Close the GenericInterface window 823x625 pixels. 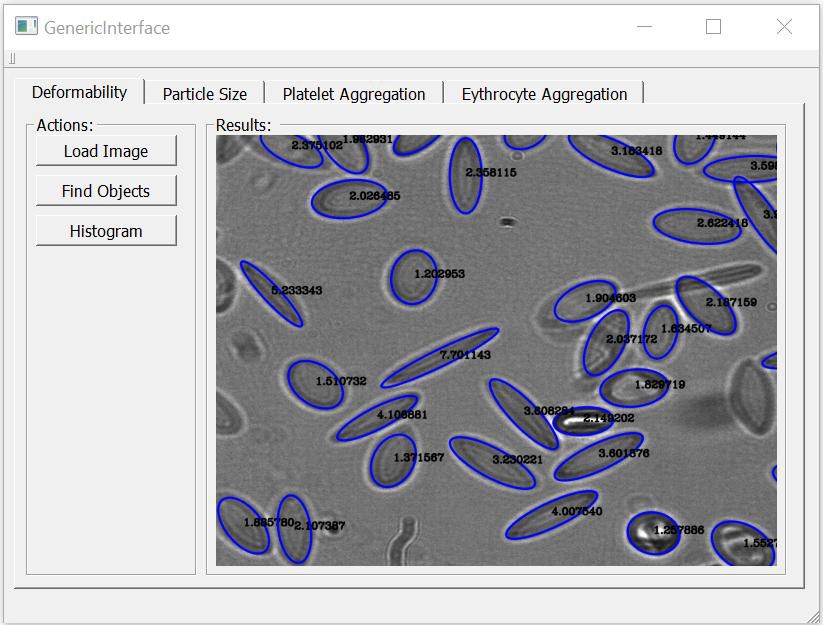point(784,26)
